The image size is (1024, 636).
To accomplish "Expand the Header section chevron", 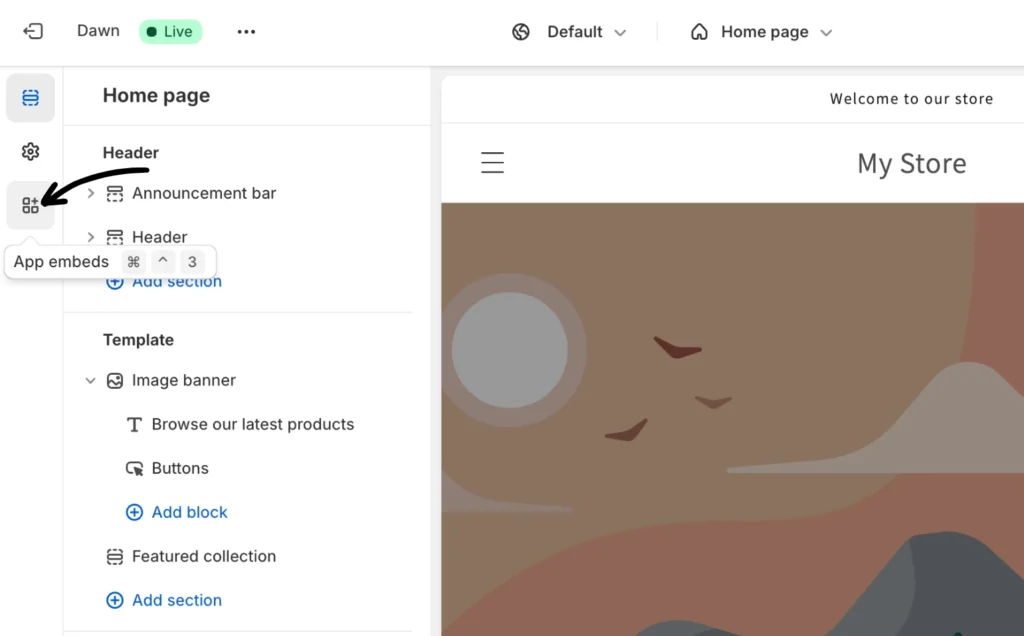I will coord(91,237).
